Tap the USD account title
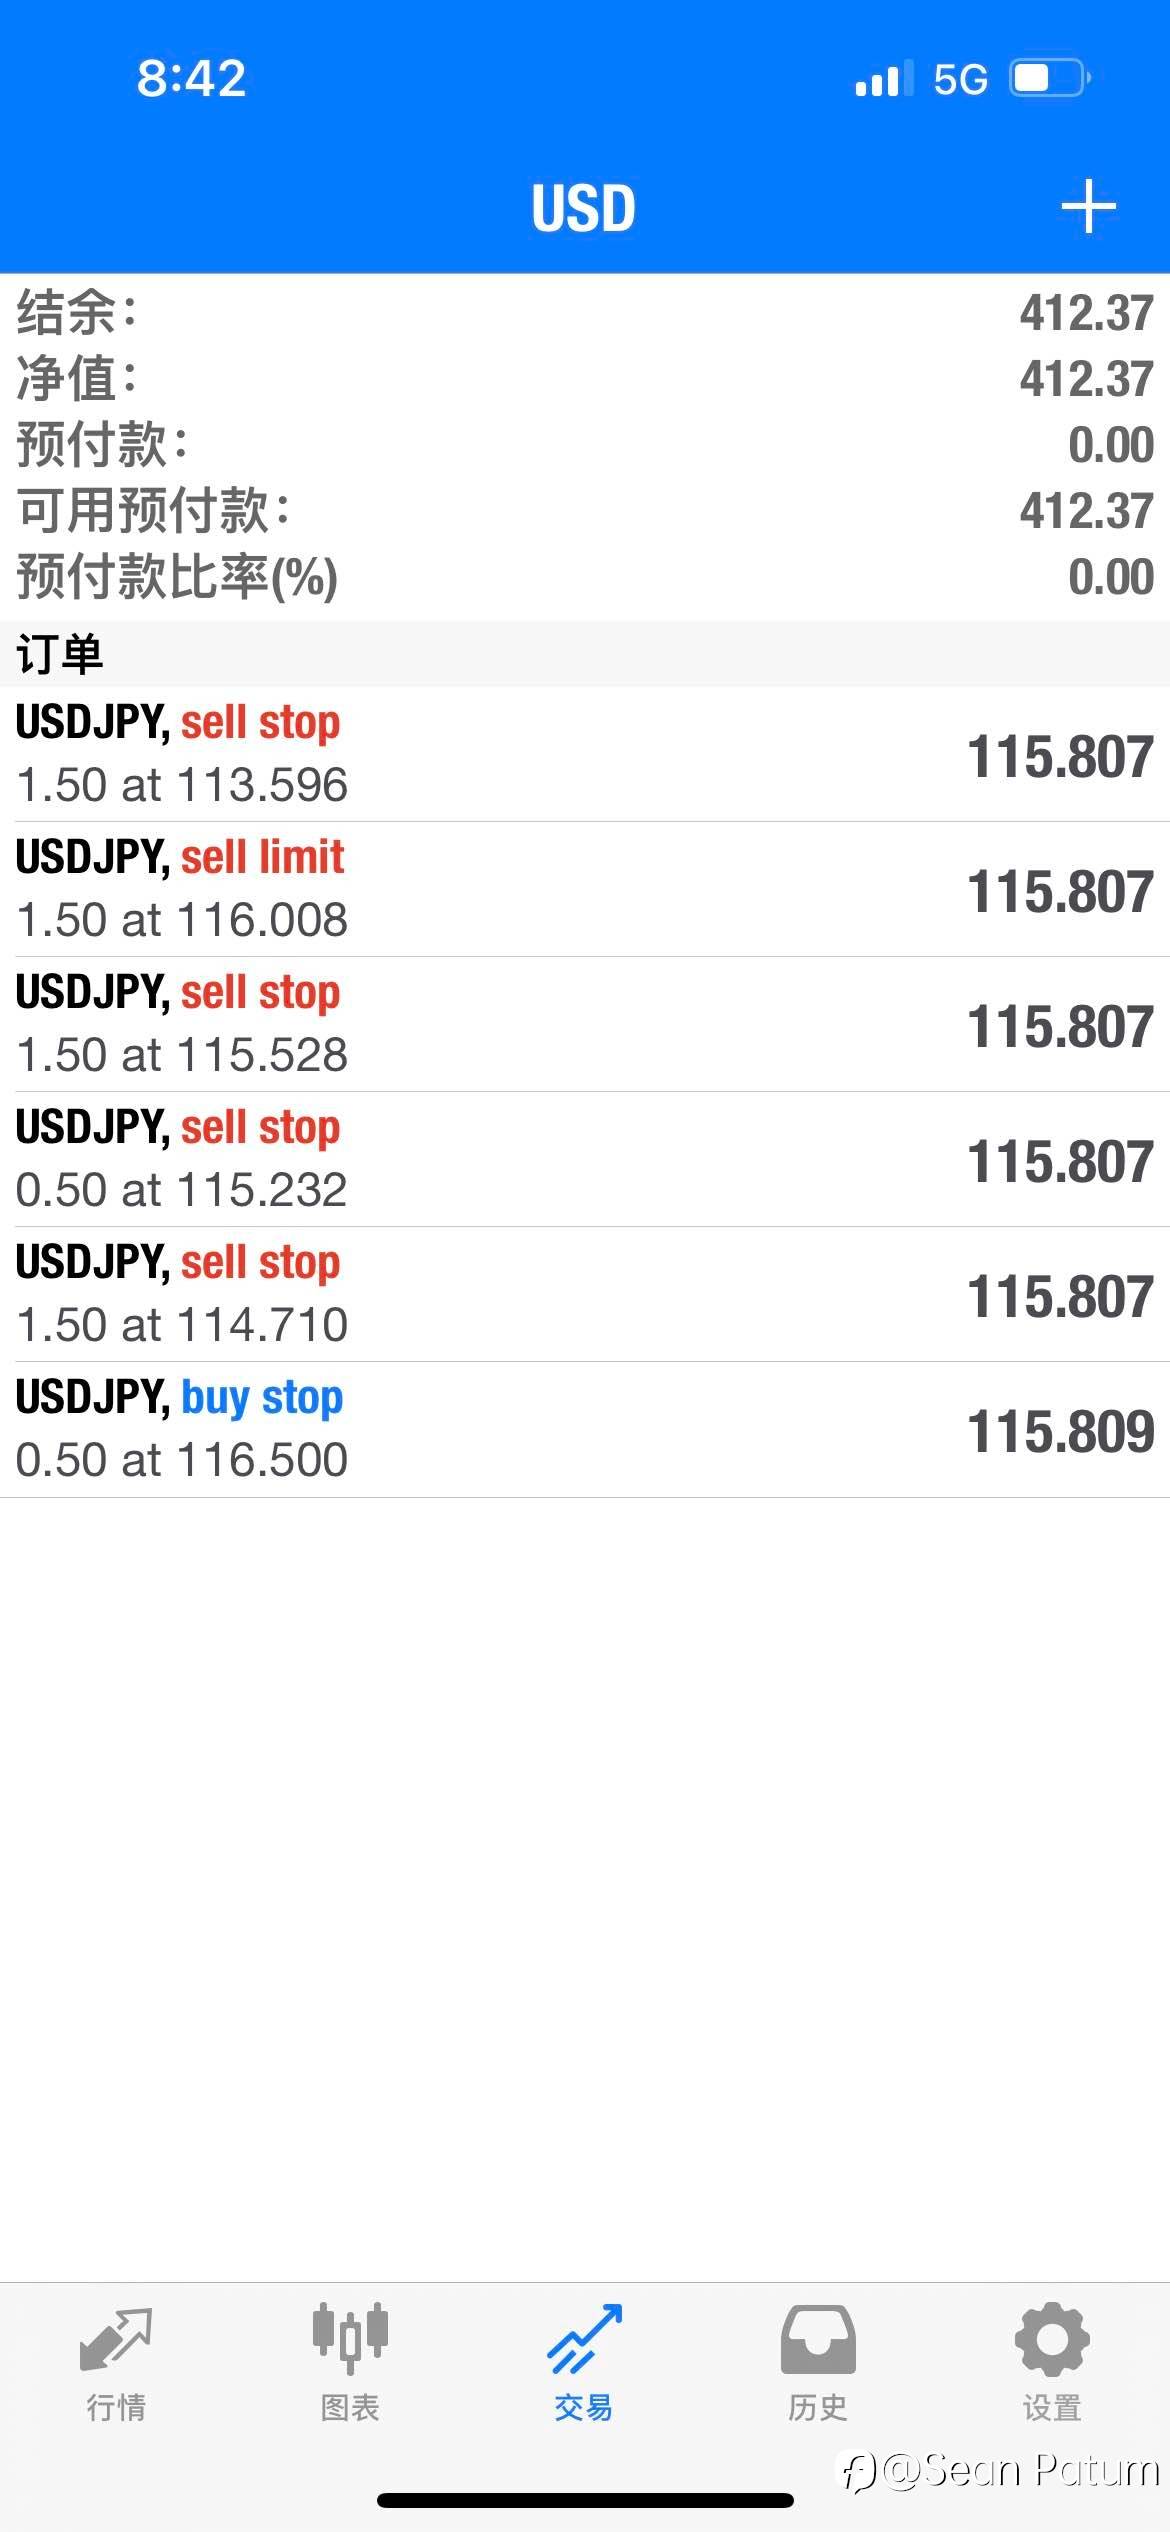Viewport: 1170px width, 2532px height. pyautogui.click(x=583, y=208)
